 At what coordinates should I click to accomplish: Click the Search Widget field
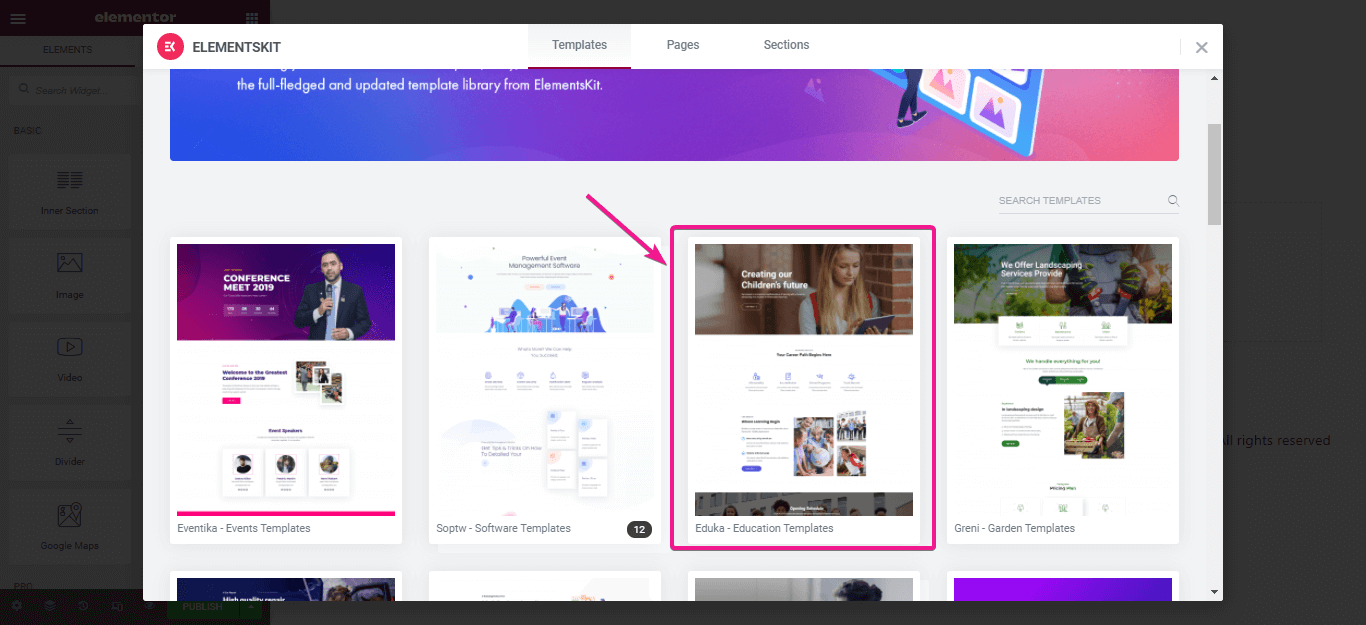[78, 90]
